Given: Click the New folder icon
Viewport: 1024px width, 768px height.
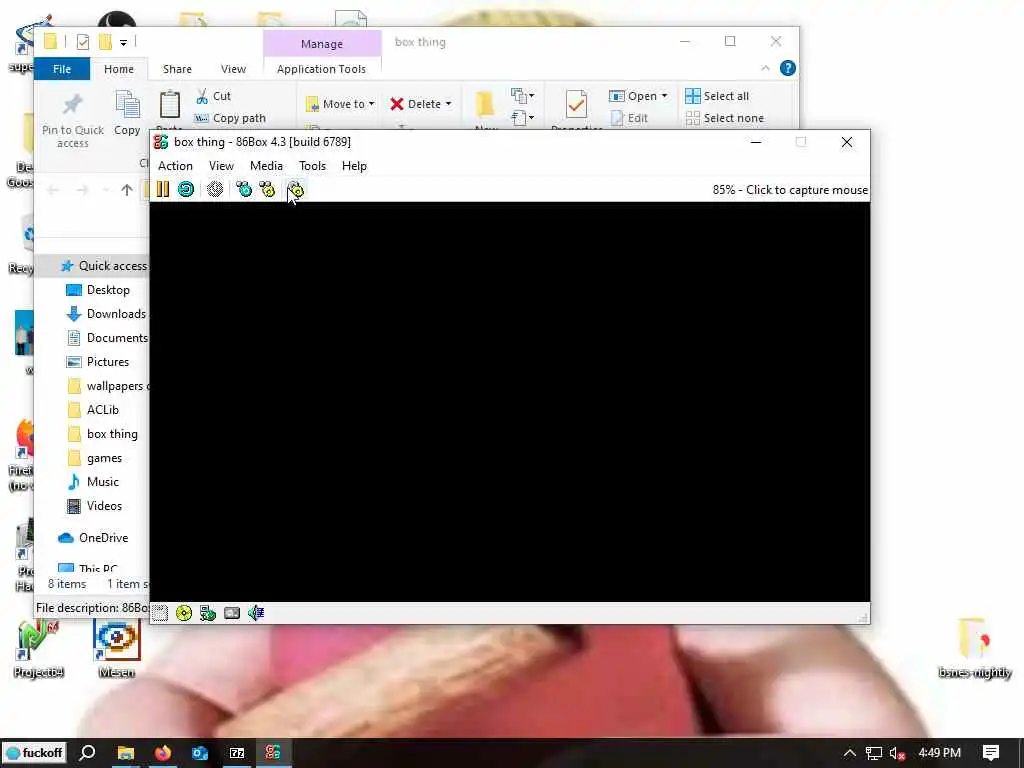Looking at the screenshot, I should pos(485,104).
